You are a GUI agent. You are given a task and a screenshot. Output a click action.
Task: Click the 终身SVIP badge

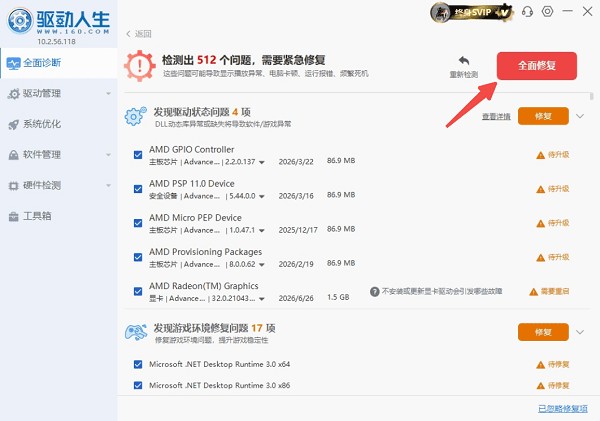pyautogui.click(x=471, y=13)
